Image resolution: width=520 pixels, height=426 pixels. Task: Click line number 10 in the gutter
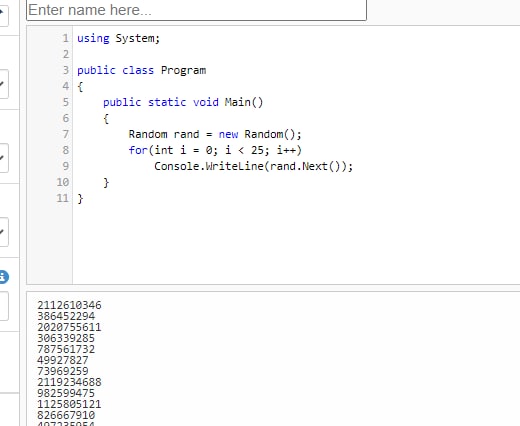coord(63,182)
